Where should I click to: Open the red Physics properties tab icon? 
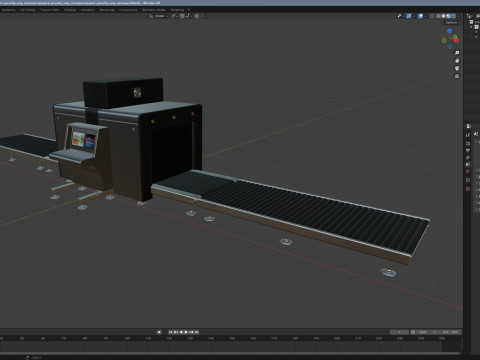click(468, 171)
